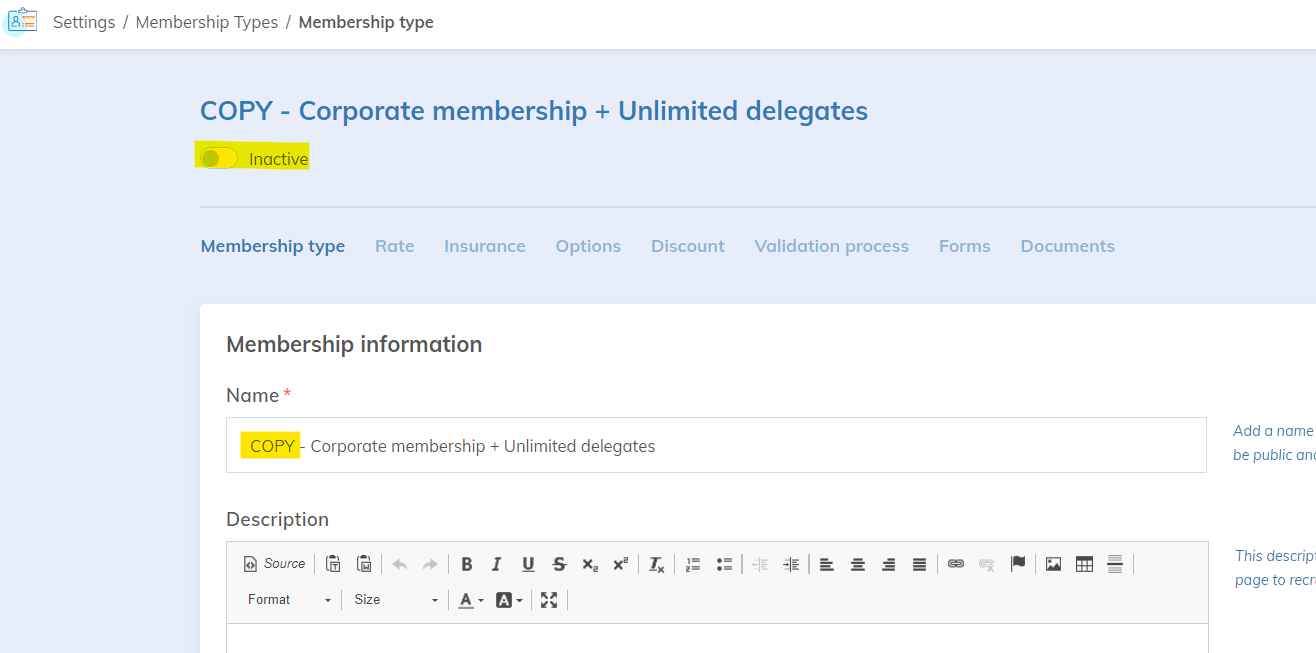Insert a numbered list
This screenshot has width=1316, height=653.
click(693, 564)
